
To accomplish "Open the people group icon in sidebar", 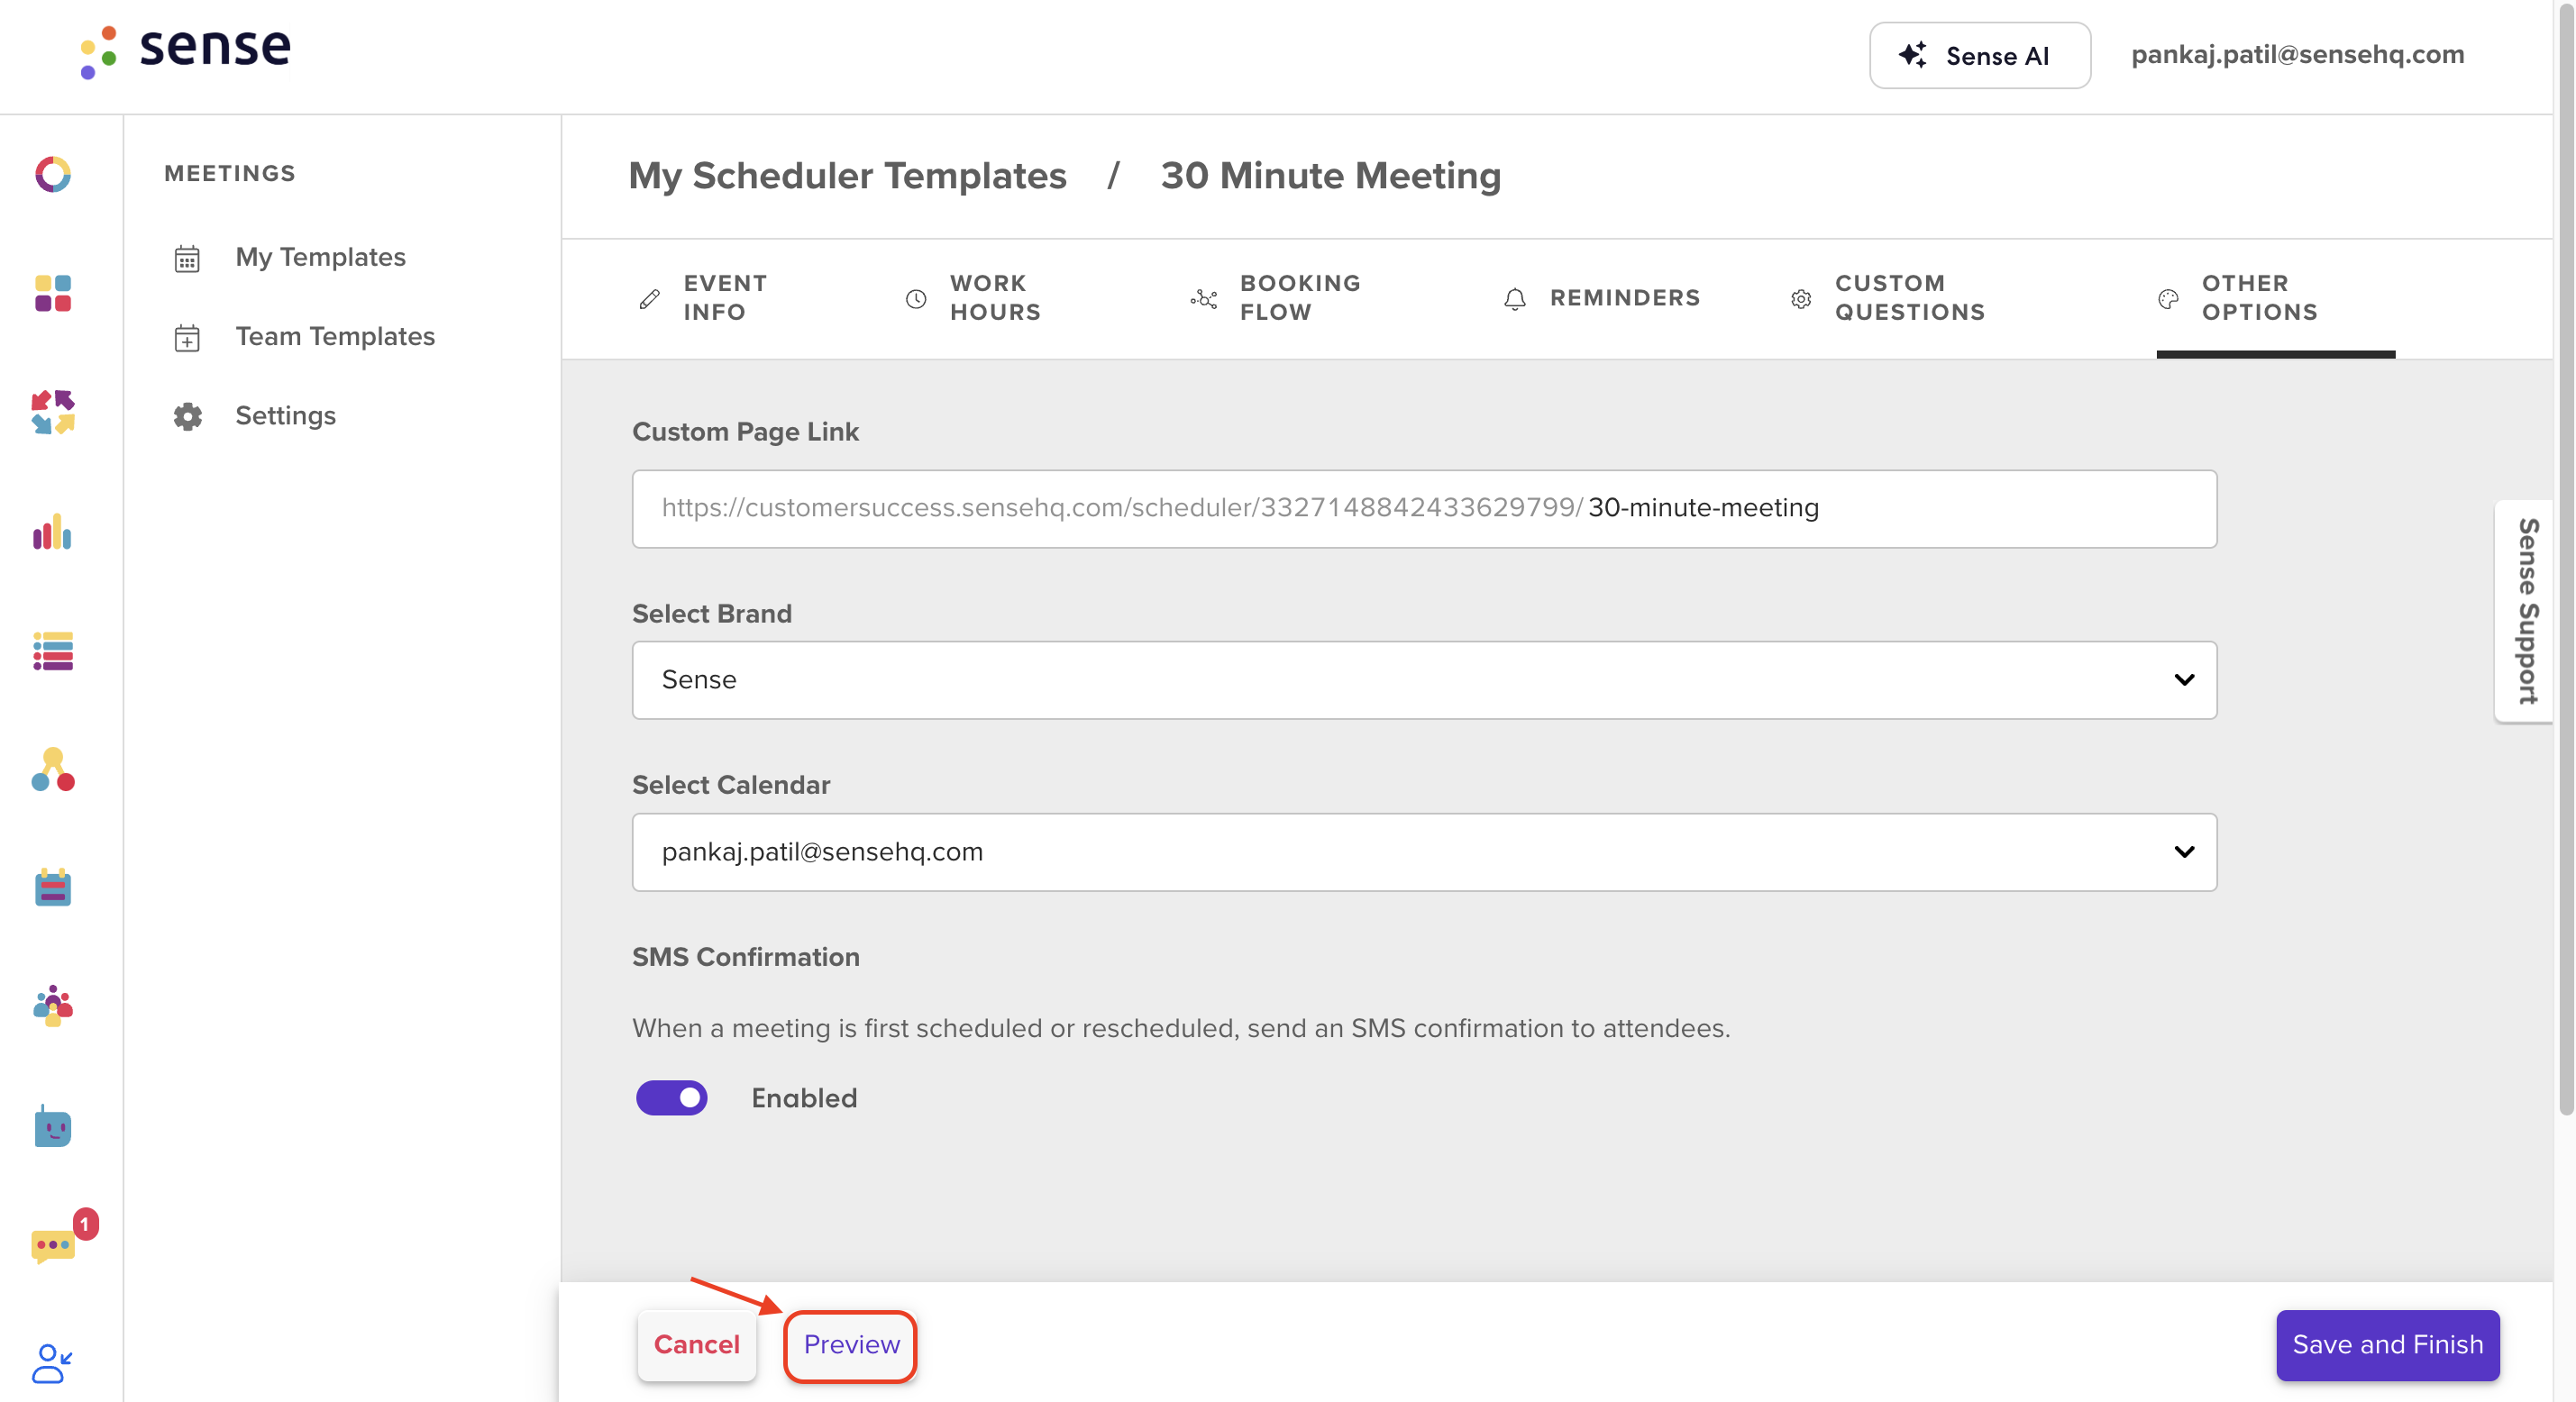I will pyautogui.click(x=53, y=1006).
